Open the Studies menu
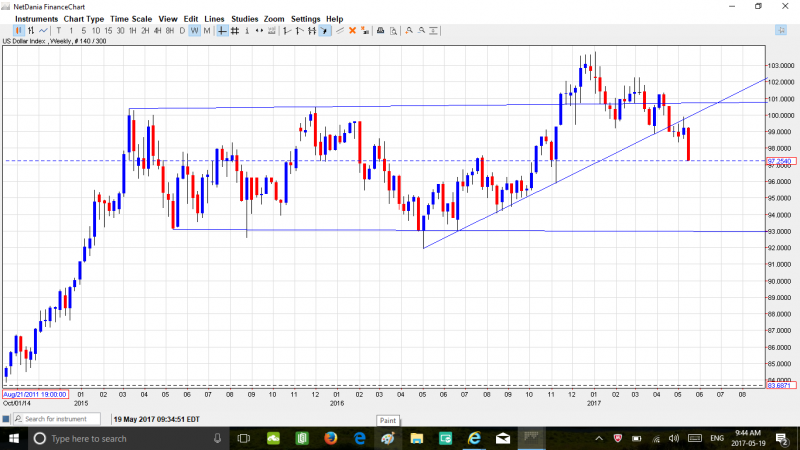The image size is (800, 450). [x=244, y=19]
